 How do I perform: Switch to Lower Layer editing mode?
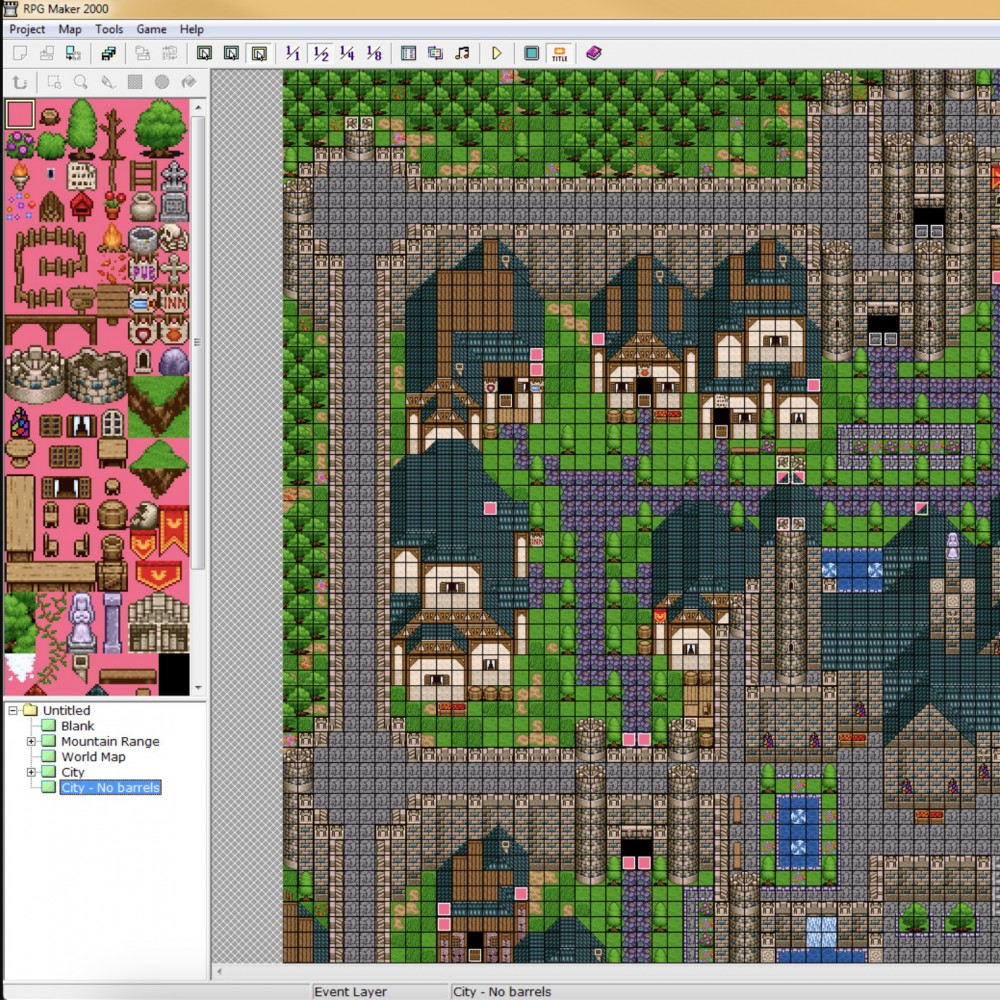point(205,54)
